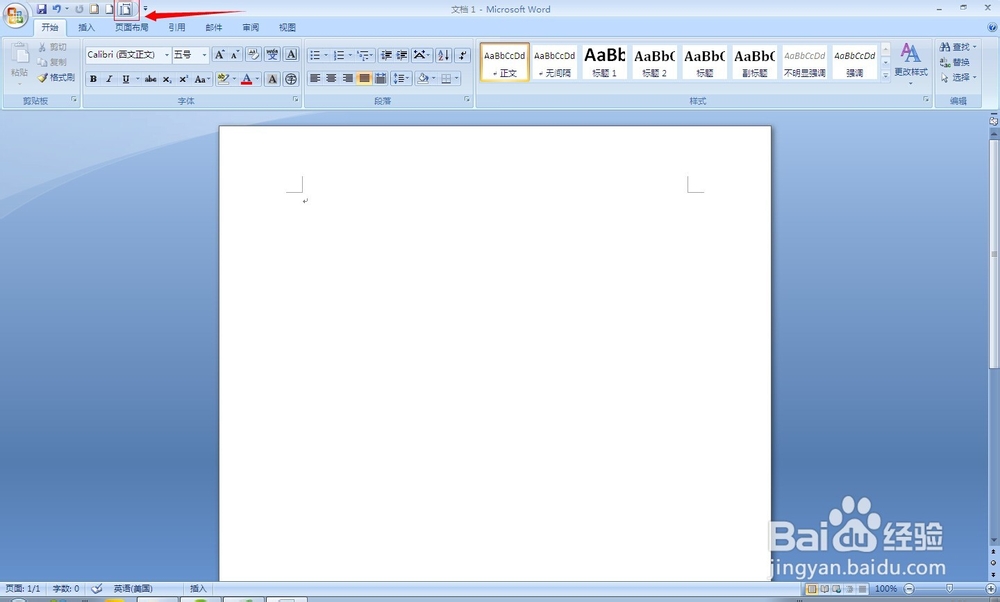Screen dimensions: 1000x602
Task: Apply character border
Action: (x=291, y=55)
